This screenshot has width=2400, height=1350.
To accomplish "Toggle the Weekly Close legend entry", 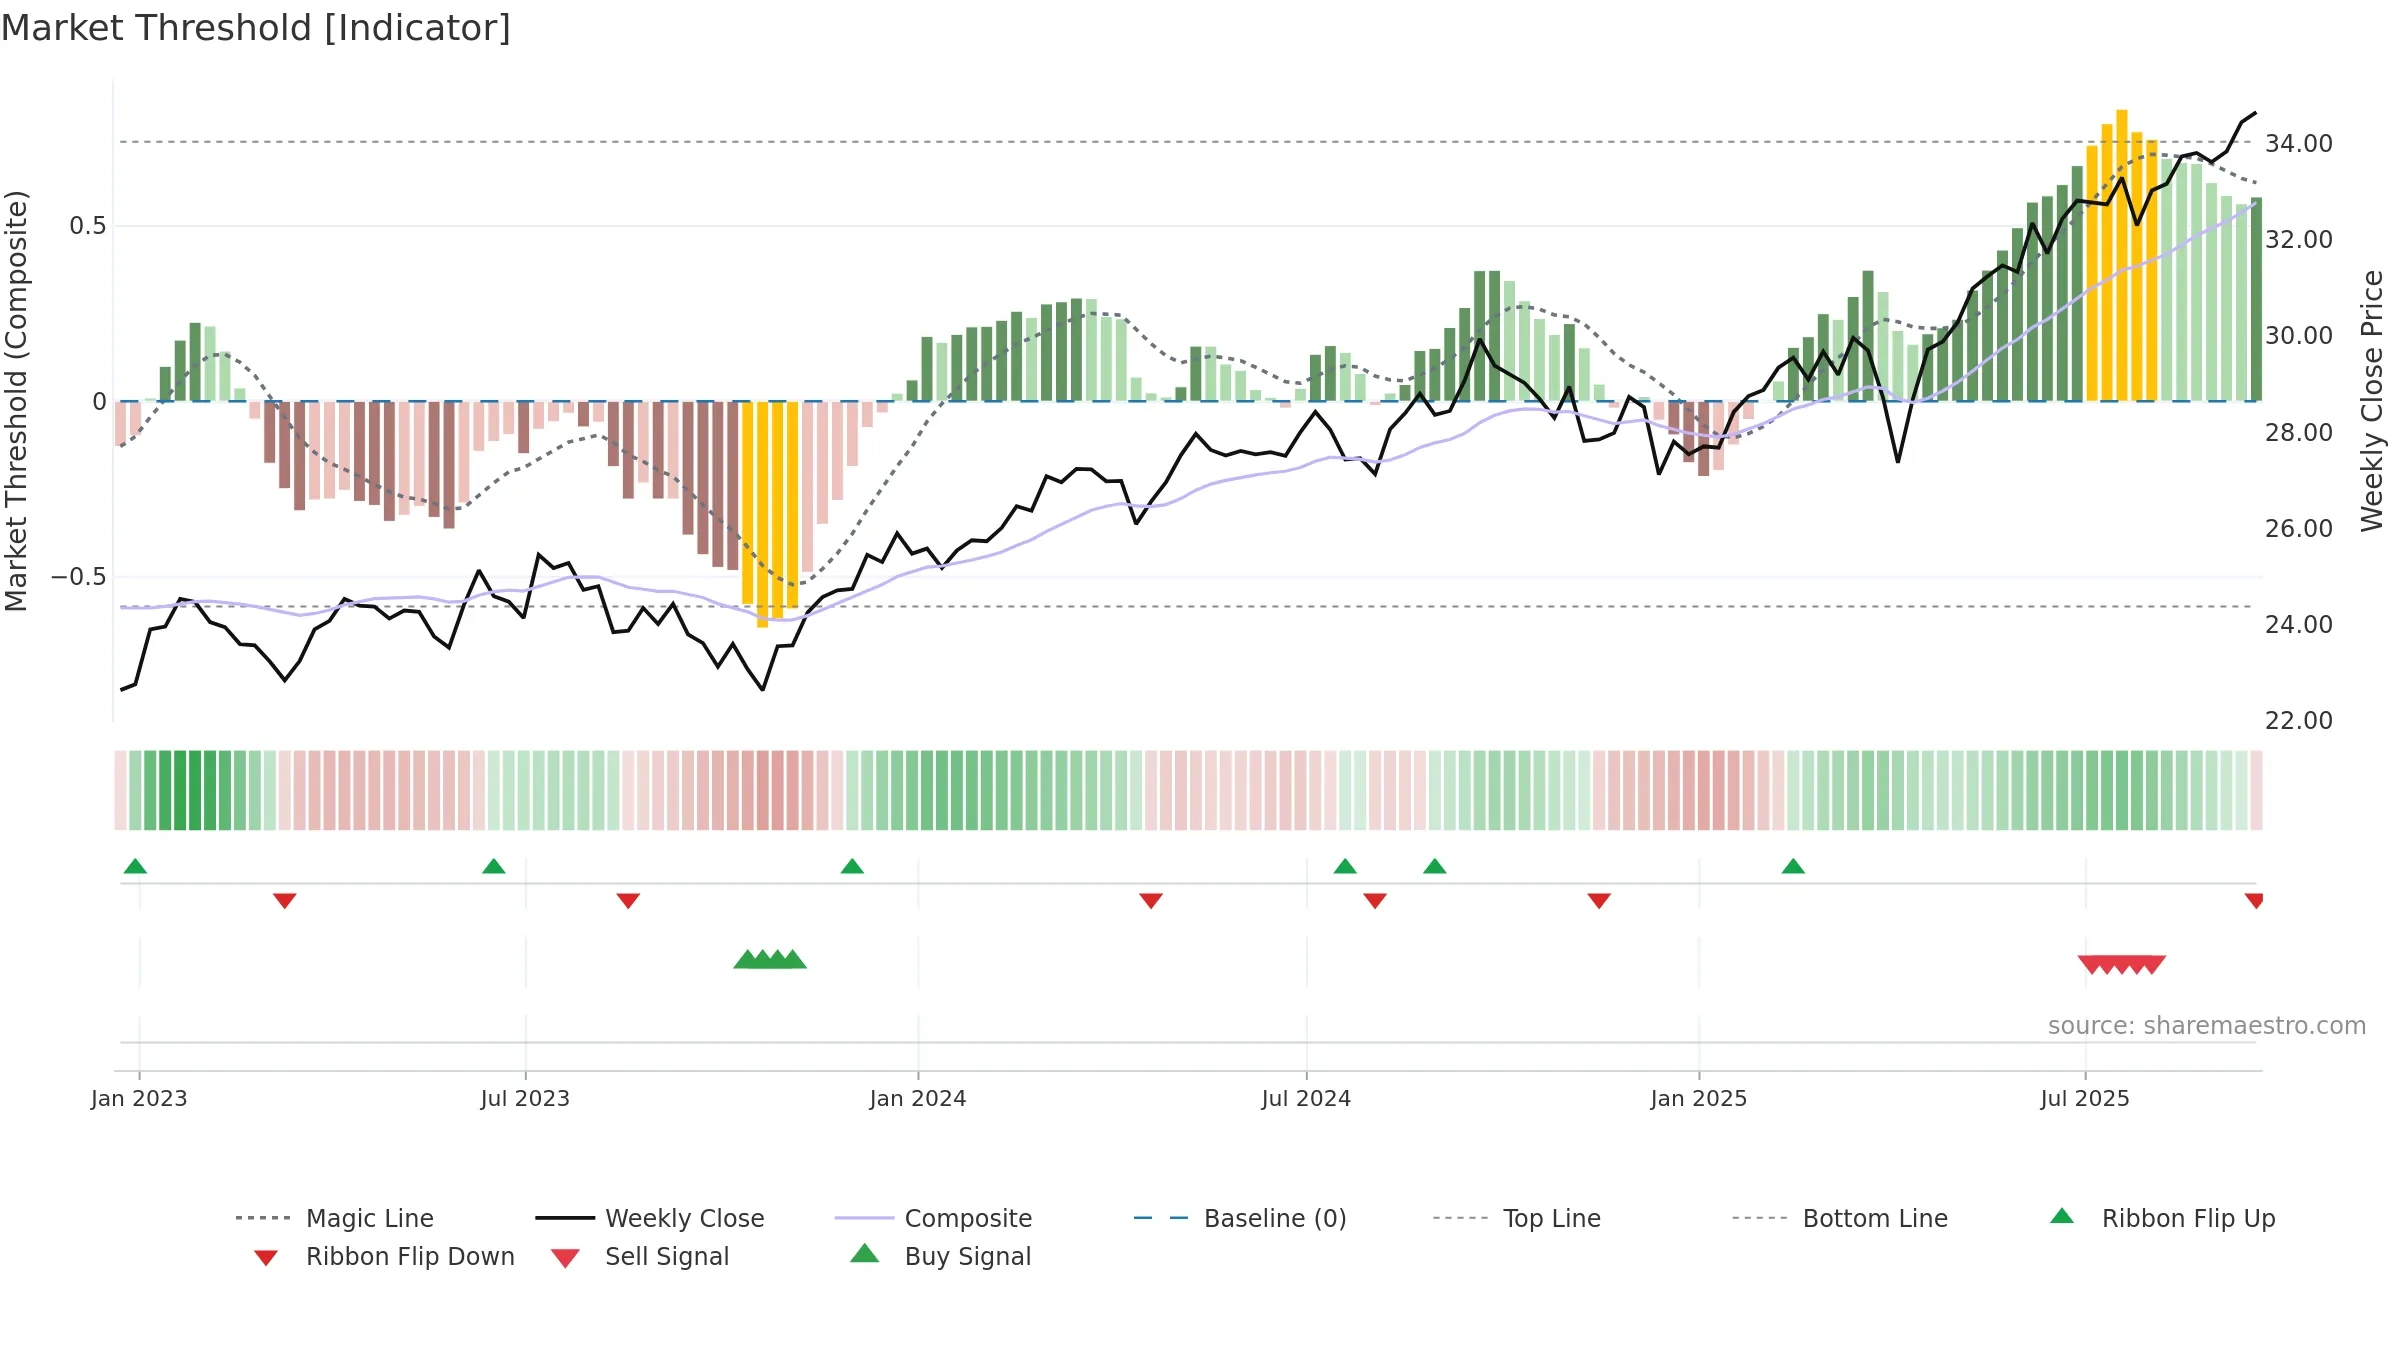I will (x=650, y=1218).
